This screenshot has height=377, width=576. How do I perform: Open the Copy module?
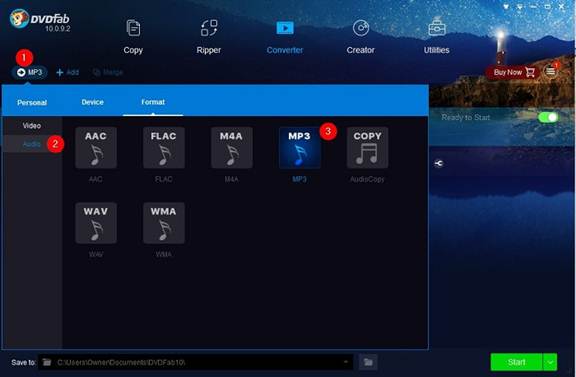[133, 37]
